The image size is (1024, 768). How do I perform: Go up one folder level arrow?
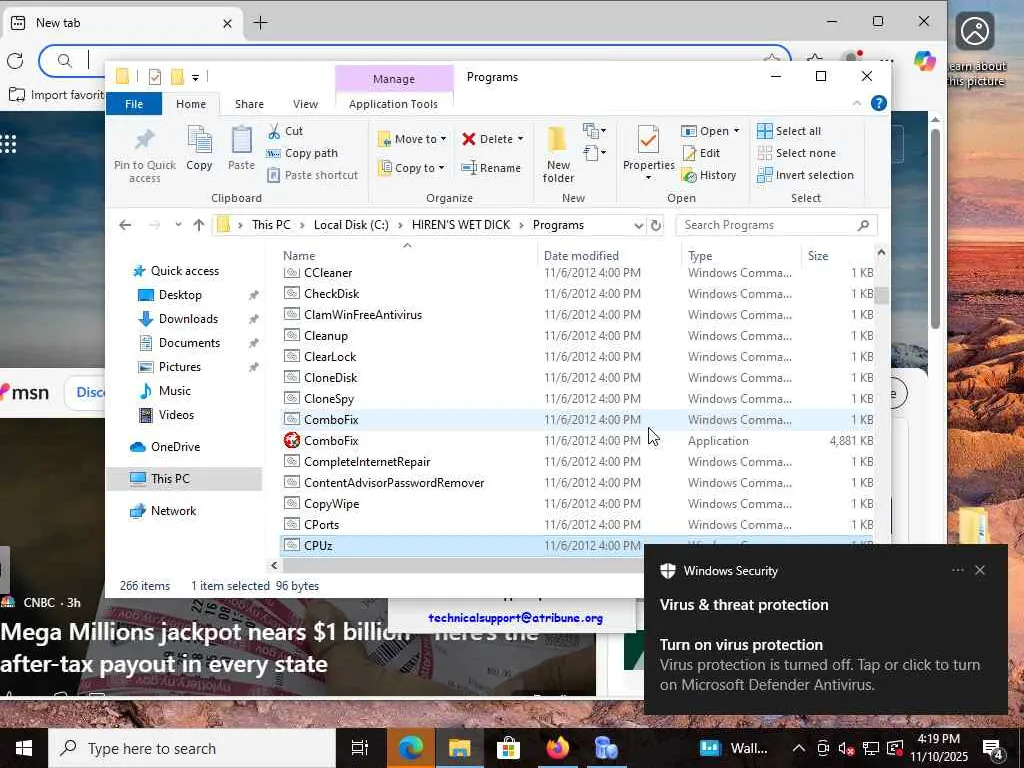pyautogui.click(x=199, y=225)
